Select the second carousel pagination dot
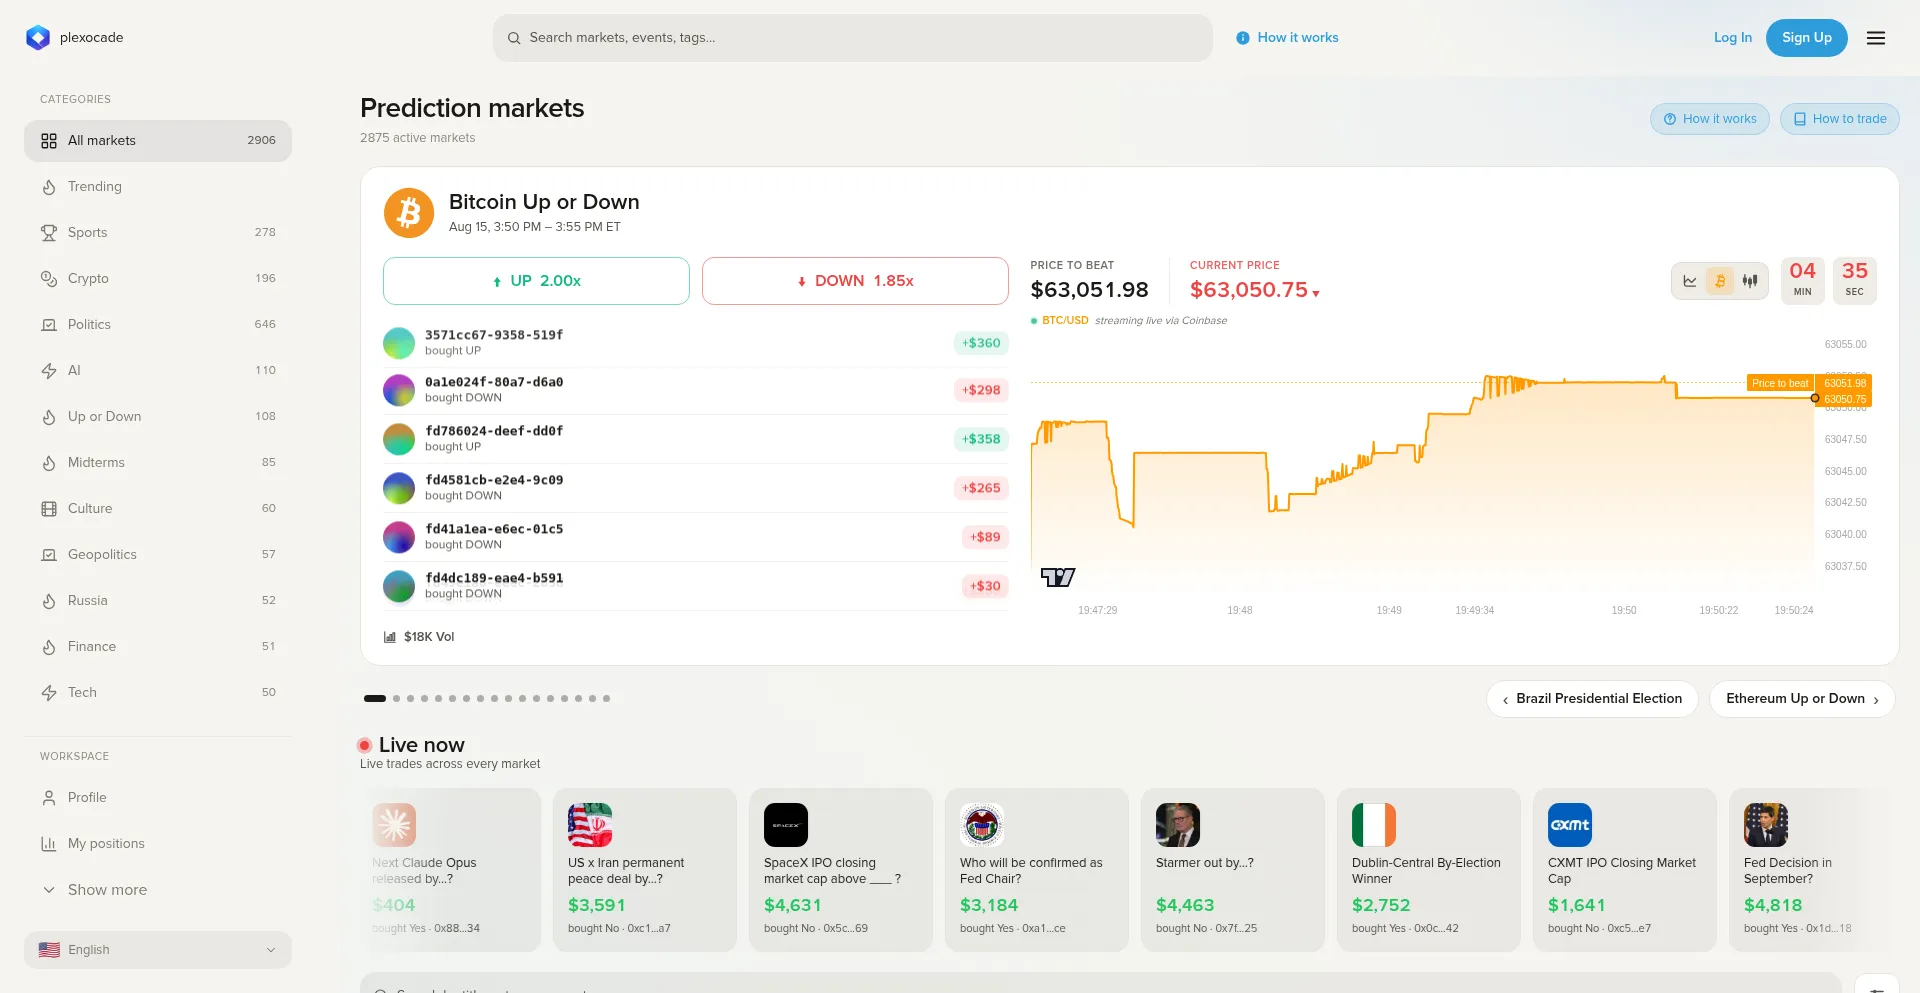The image size is (1920, 993). click(x=397, y=699)
